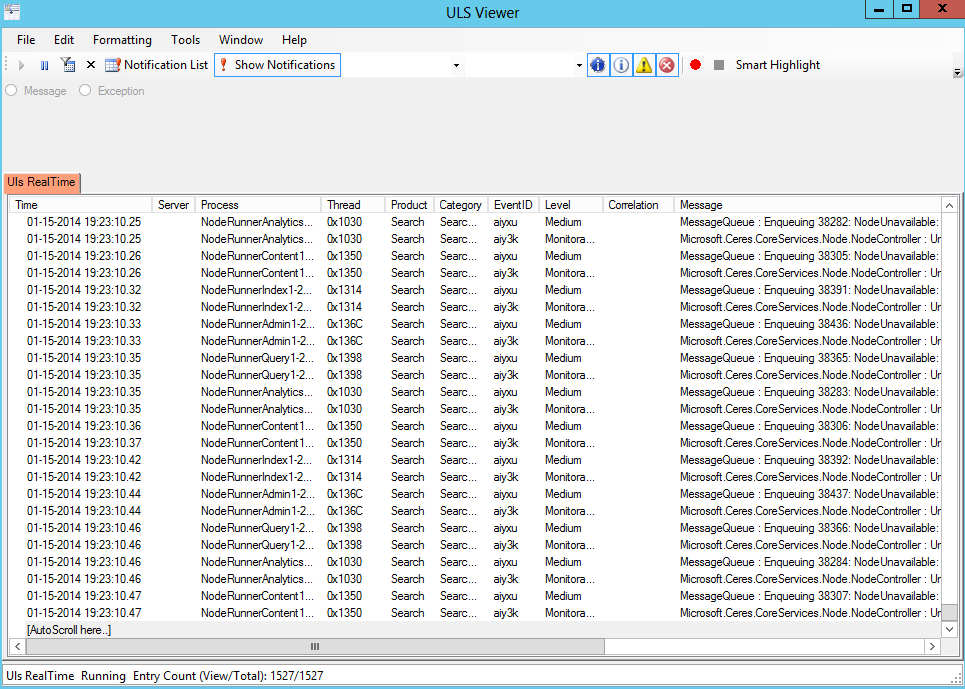Sort by the EventID column header
Screen dimensions: 965x689
tap(514, 205)
